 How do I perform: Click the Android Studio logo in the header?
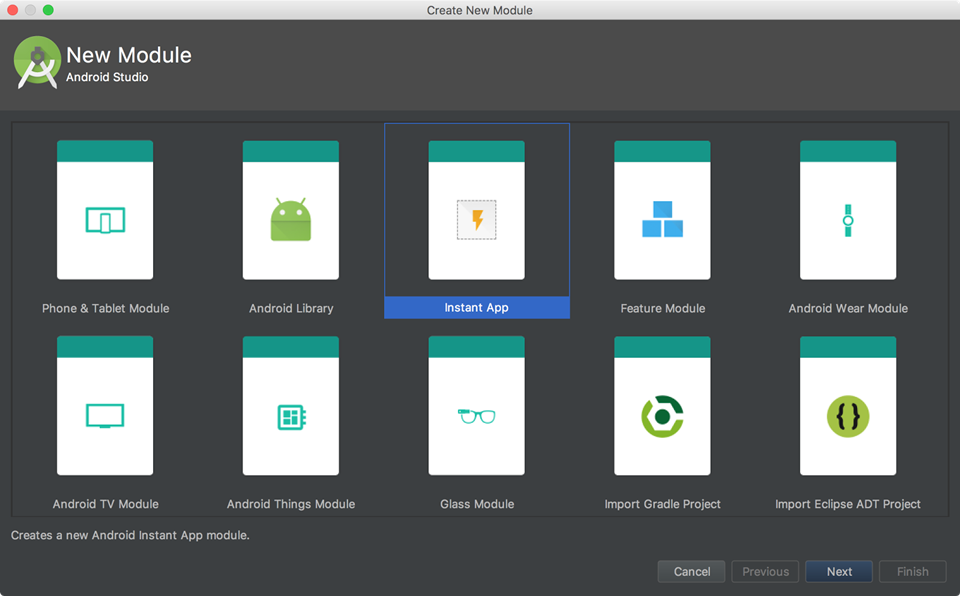pyautogui.click(x=36, y=61)
